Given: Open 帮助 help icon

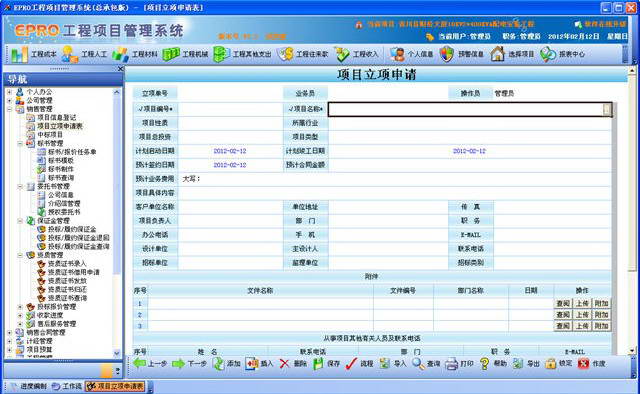Looking at the screenshot, I should pyautogui.click(x=484, y=363).
